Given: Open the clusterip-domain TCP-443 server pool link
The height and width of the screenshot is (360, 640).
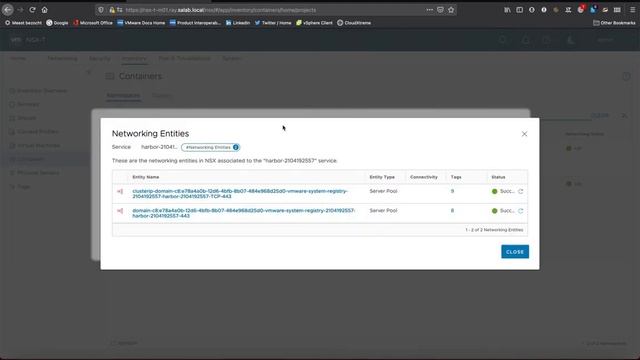Looking at the screenshot, I should click(240, 193).
